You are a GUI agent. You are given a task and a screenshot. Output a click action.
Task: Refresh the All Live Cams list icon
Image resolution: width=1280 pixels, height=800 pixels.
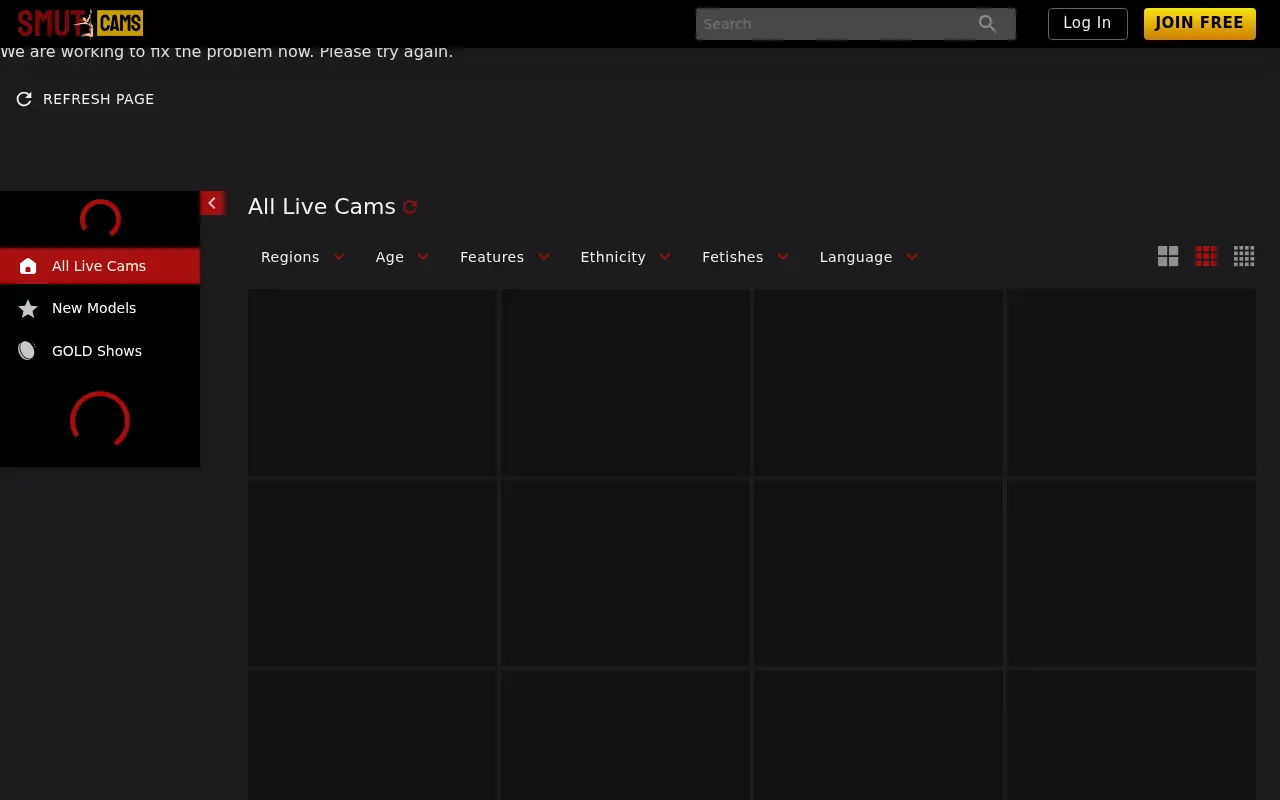point(410,207)
